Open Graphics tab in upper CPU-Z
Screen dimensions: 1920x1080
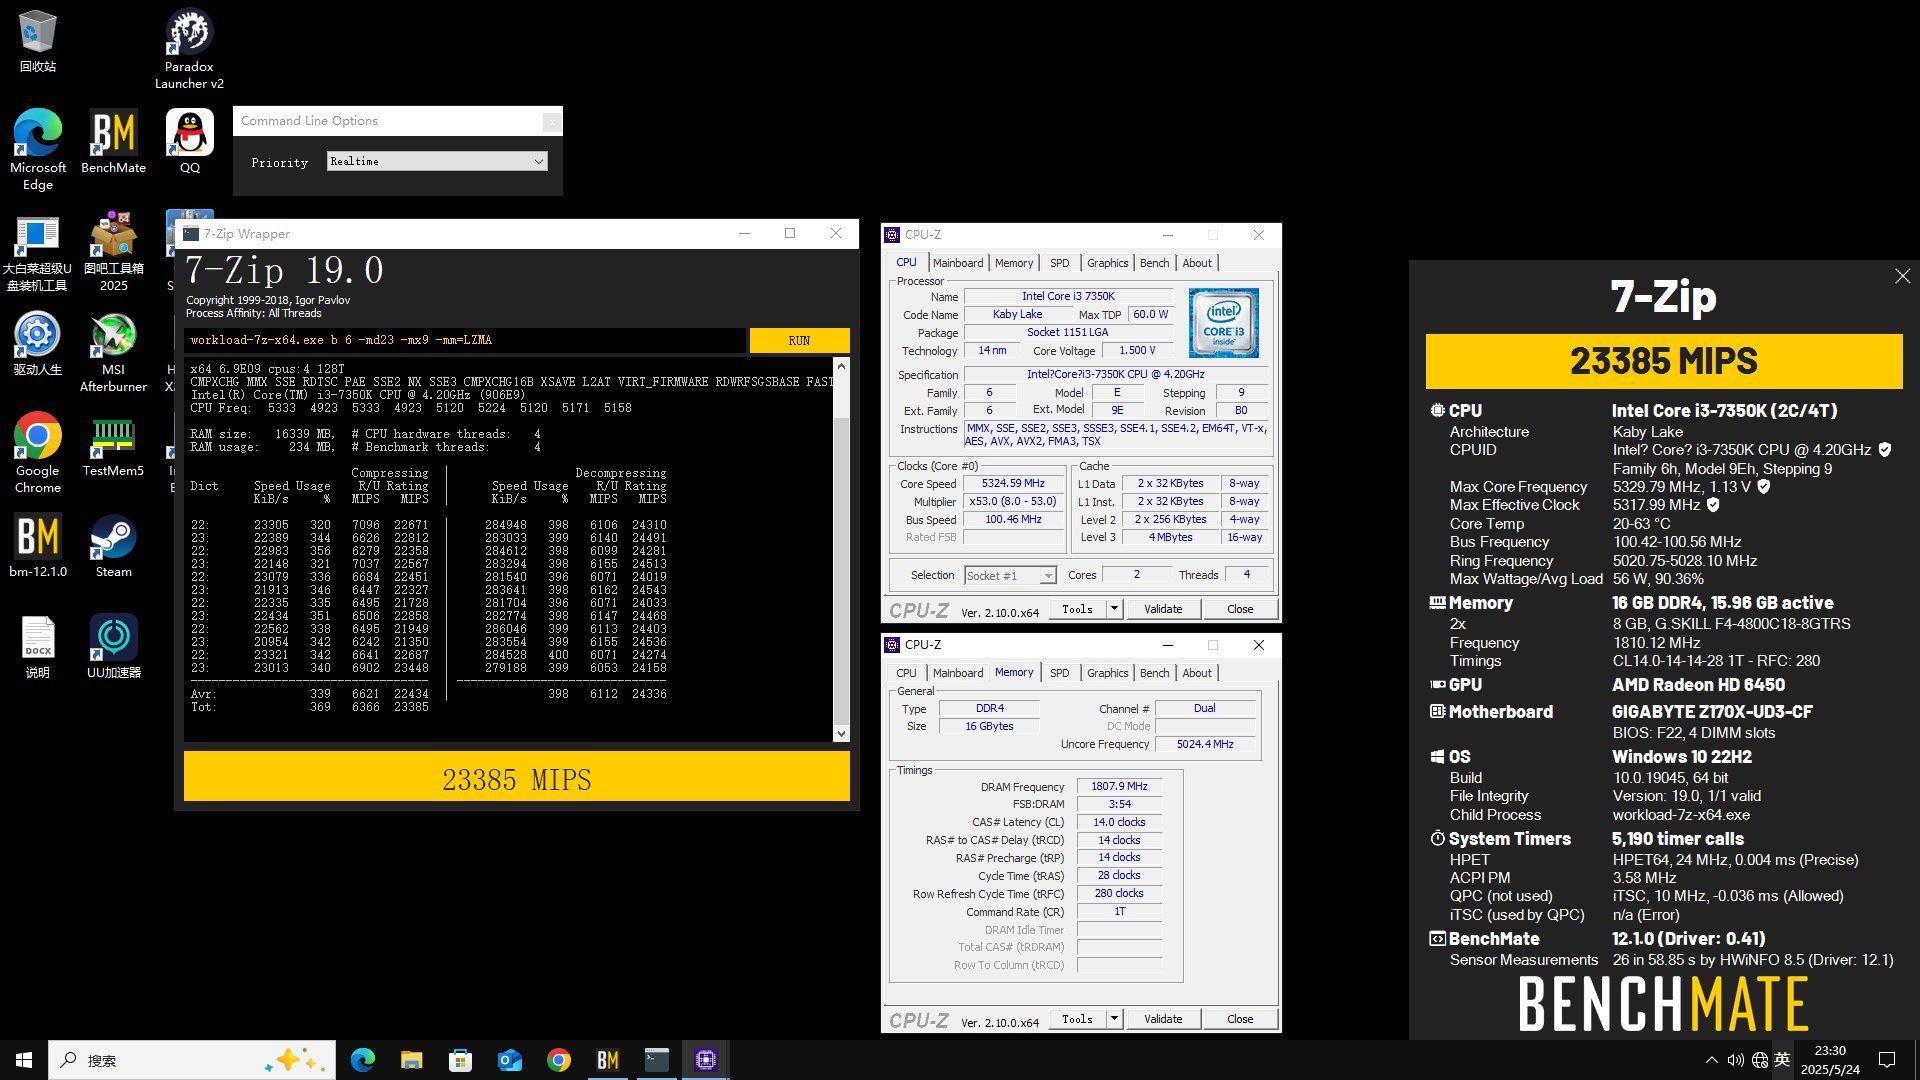point(1108,263)
